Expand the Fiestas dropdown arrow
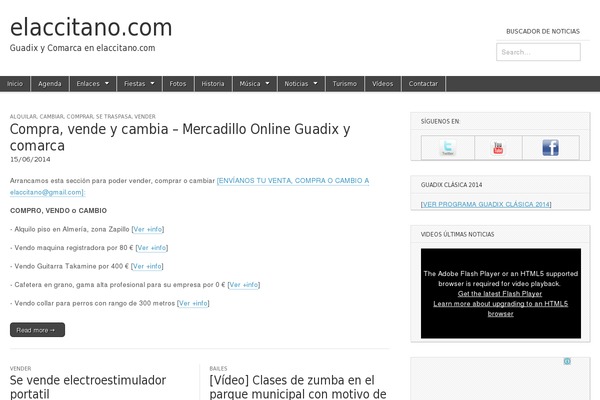 click(152, 83)
